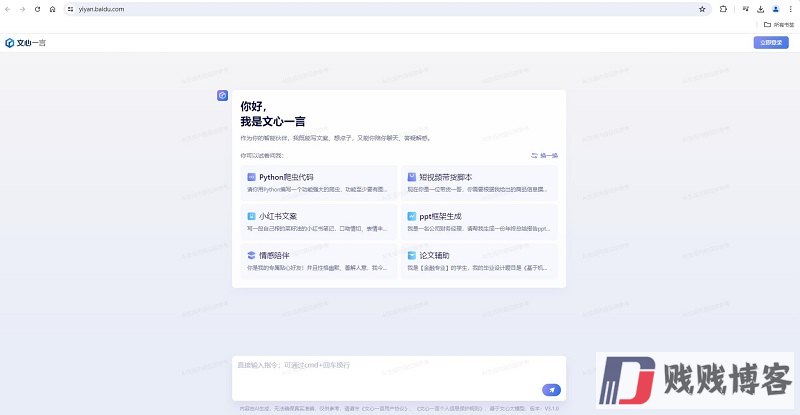Send the message with paper-plane button
This screenshot has height=415, width=800.
click(x=551, y=390)
